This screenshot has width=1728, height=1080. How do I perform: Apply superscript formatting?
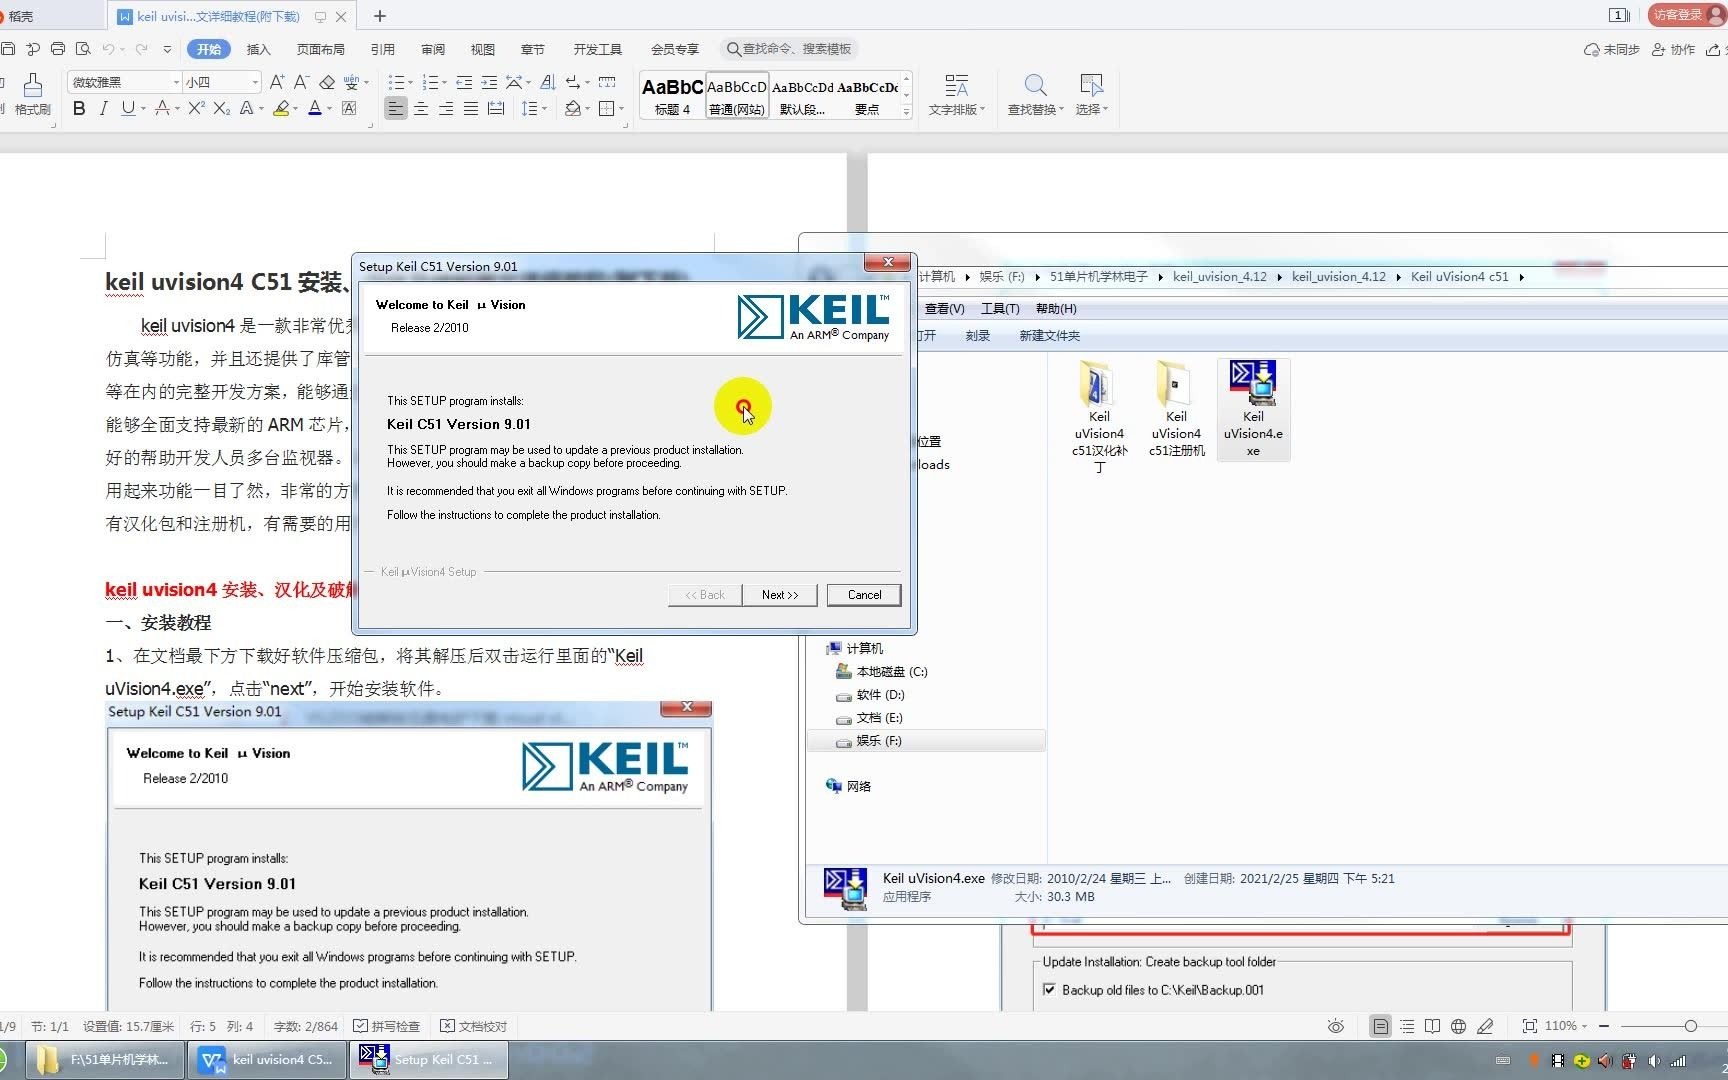click(196, 108)
